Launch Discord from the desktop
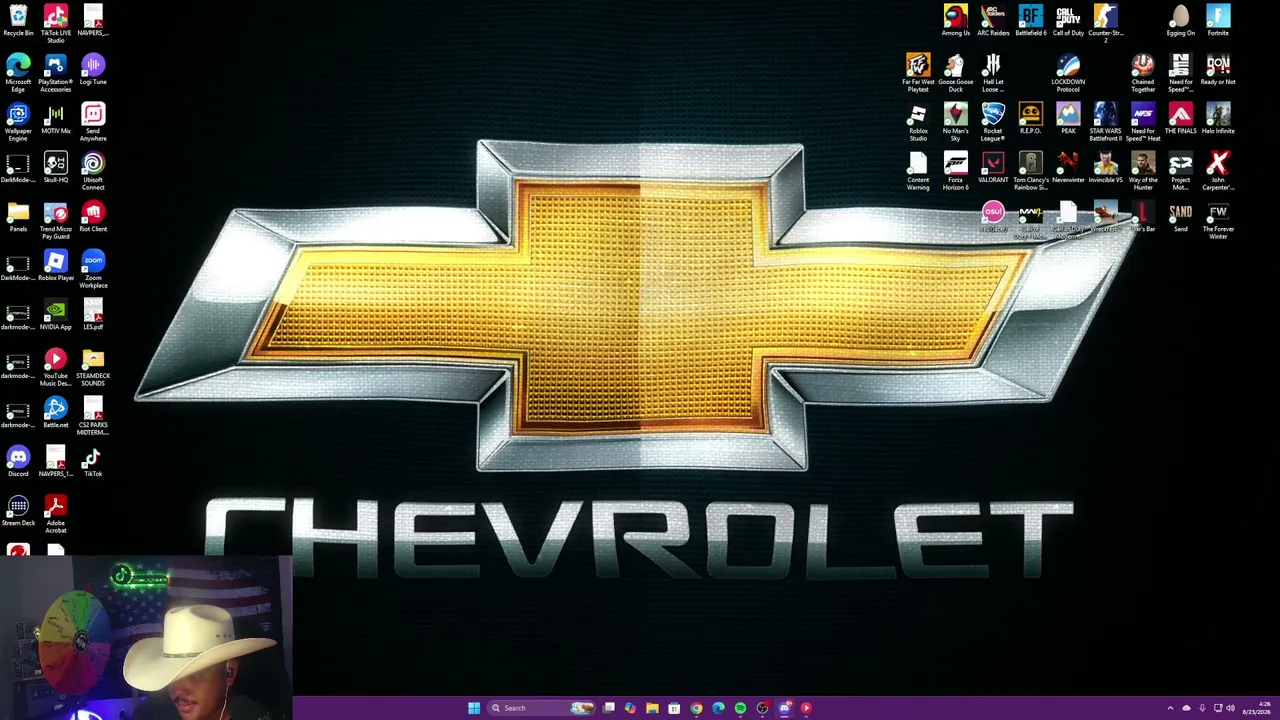The height and width of the screenshot is (720, 1280). tap(18, 461)
